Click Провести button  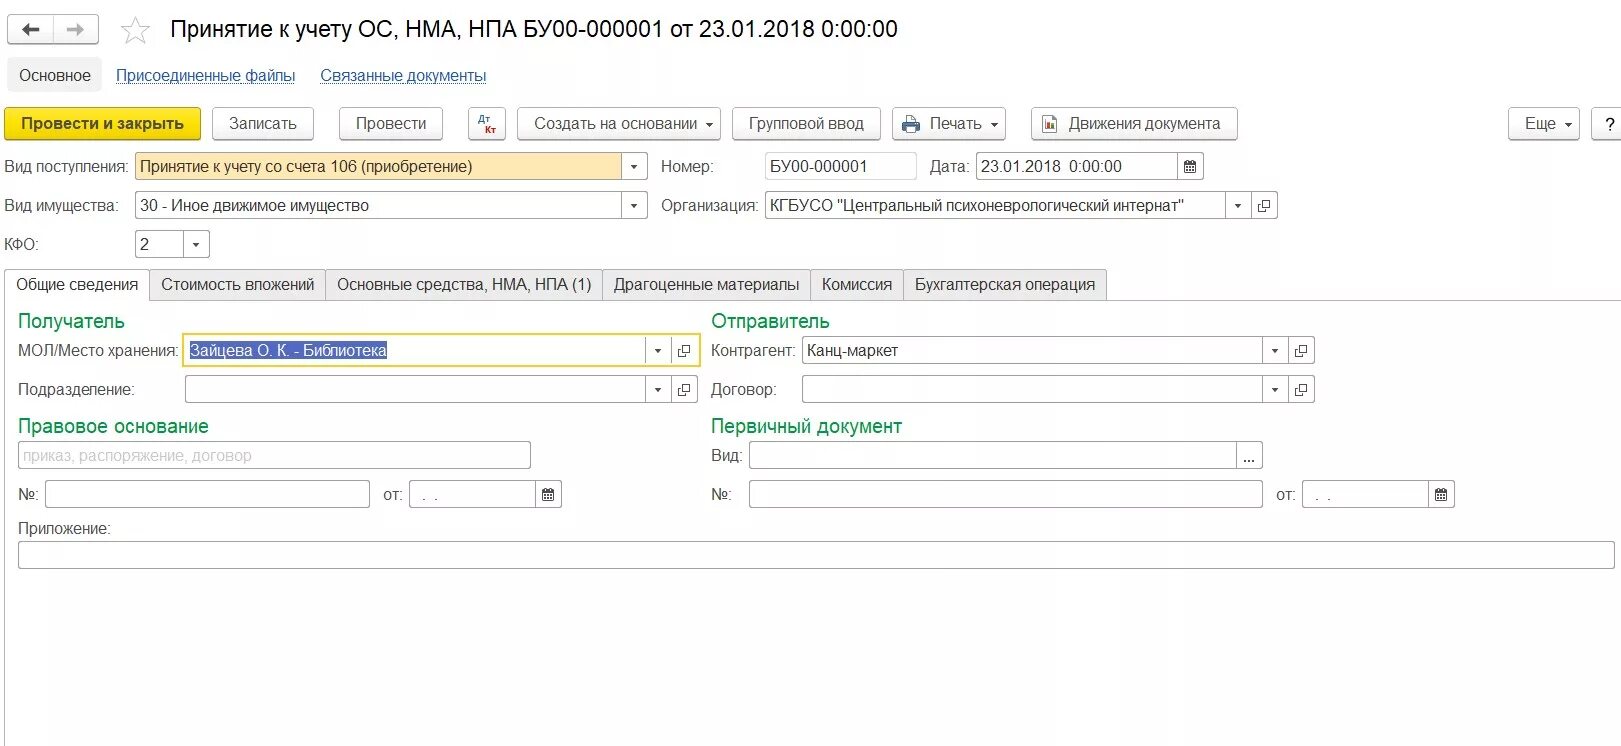tap(391, 124)
